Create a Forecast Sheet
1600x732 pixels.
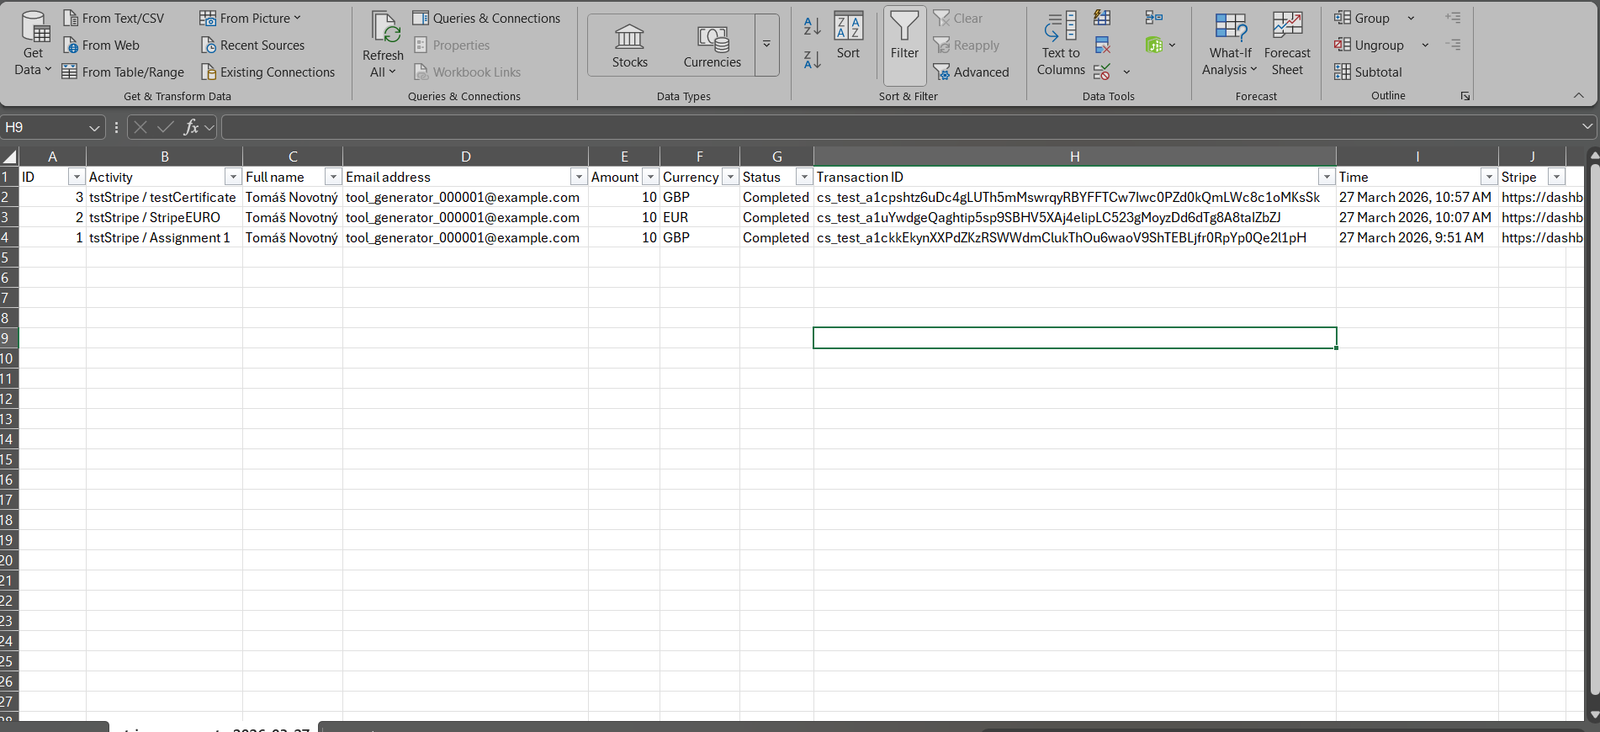point(1287,44)
